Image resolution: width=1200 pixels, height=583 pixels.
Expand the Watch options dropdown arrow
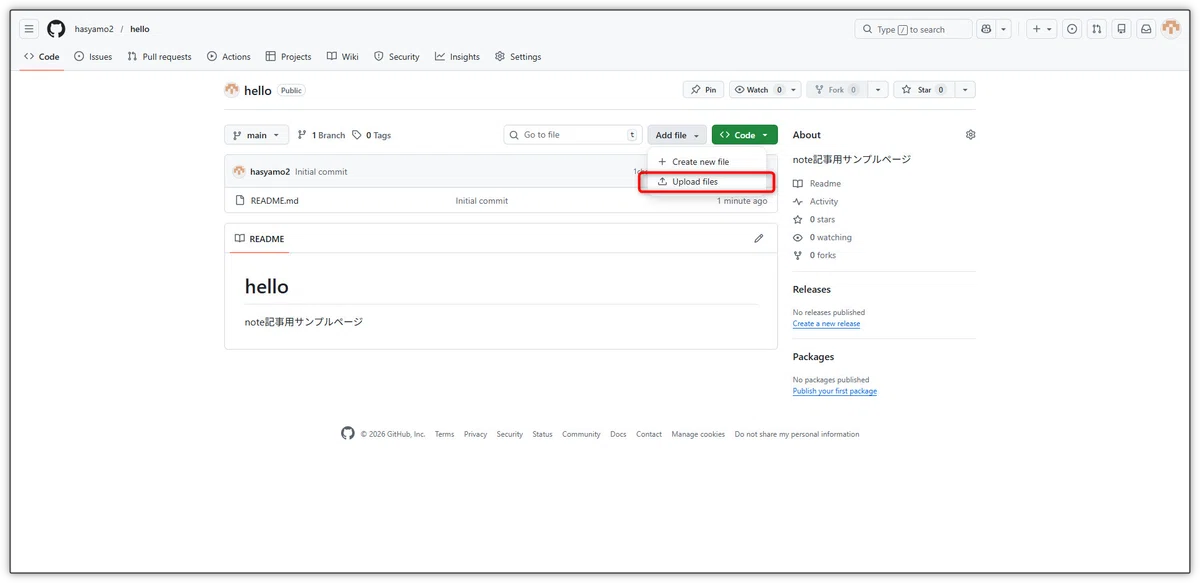tap(794, 90)
